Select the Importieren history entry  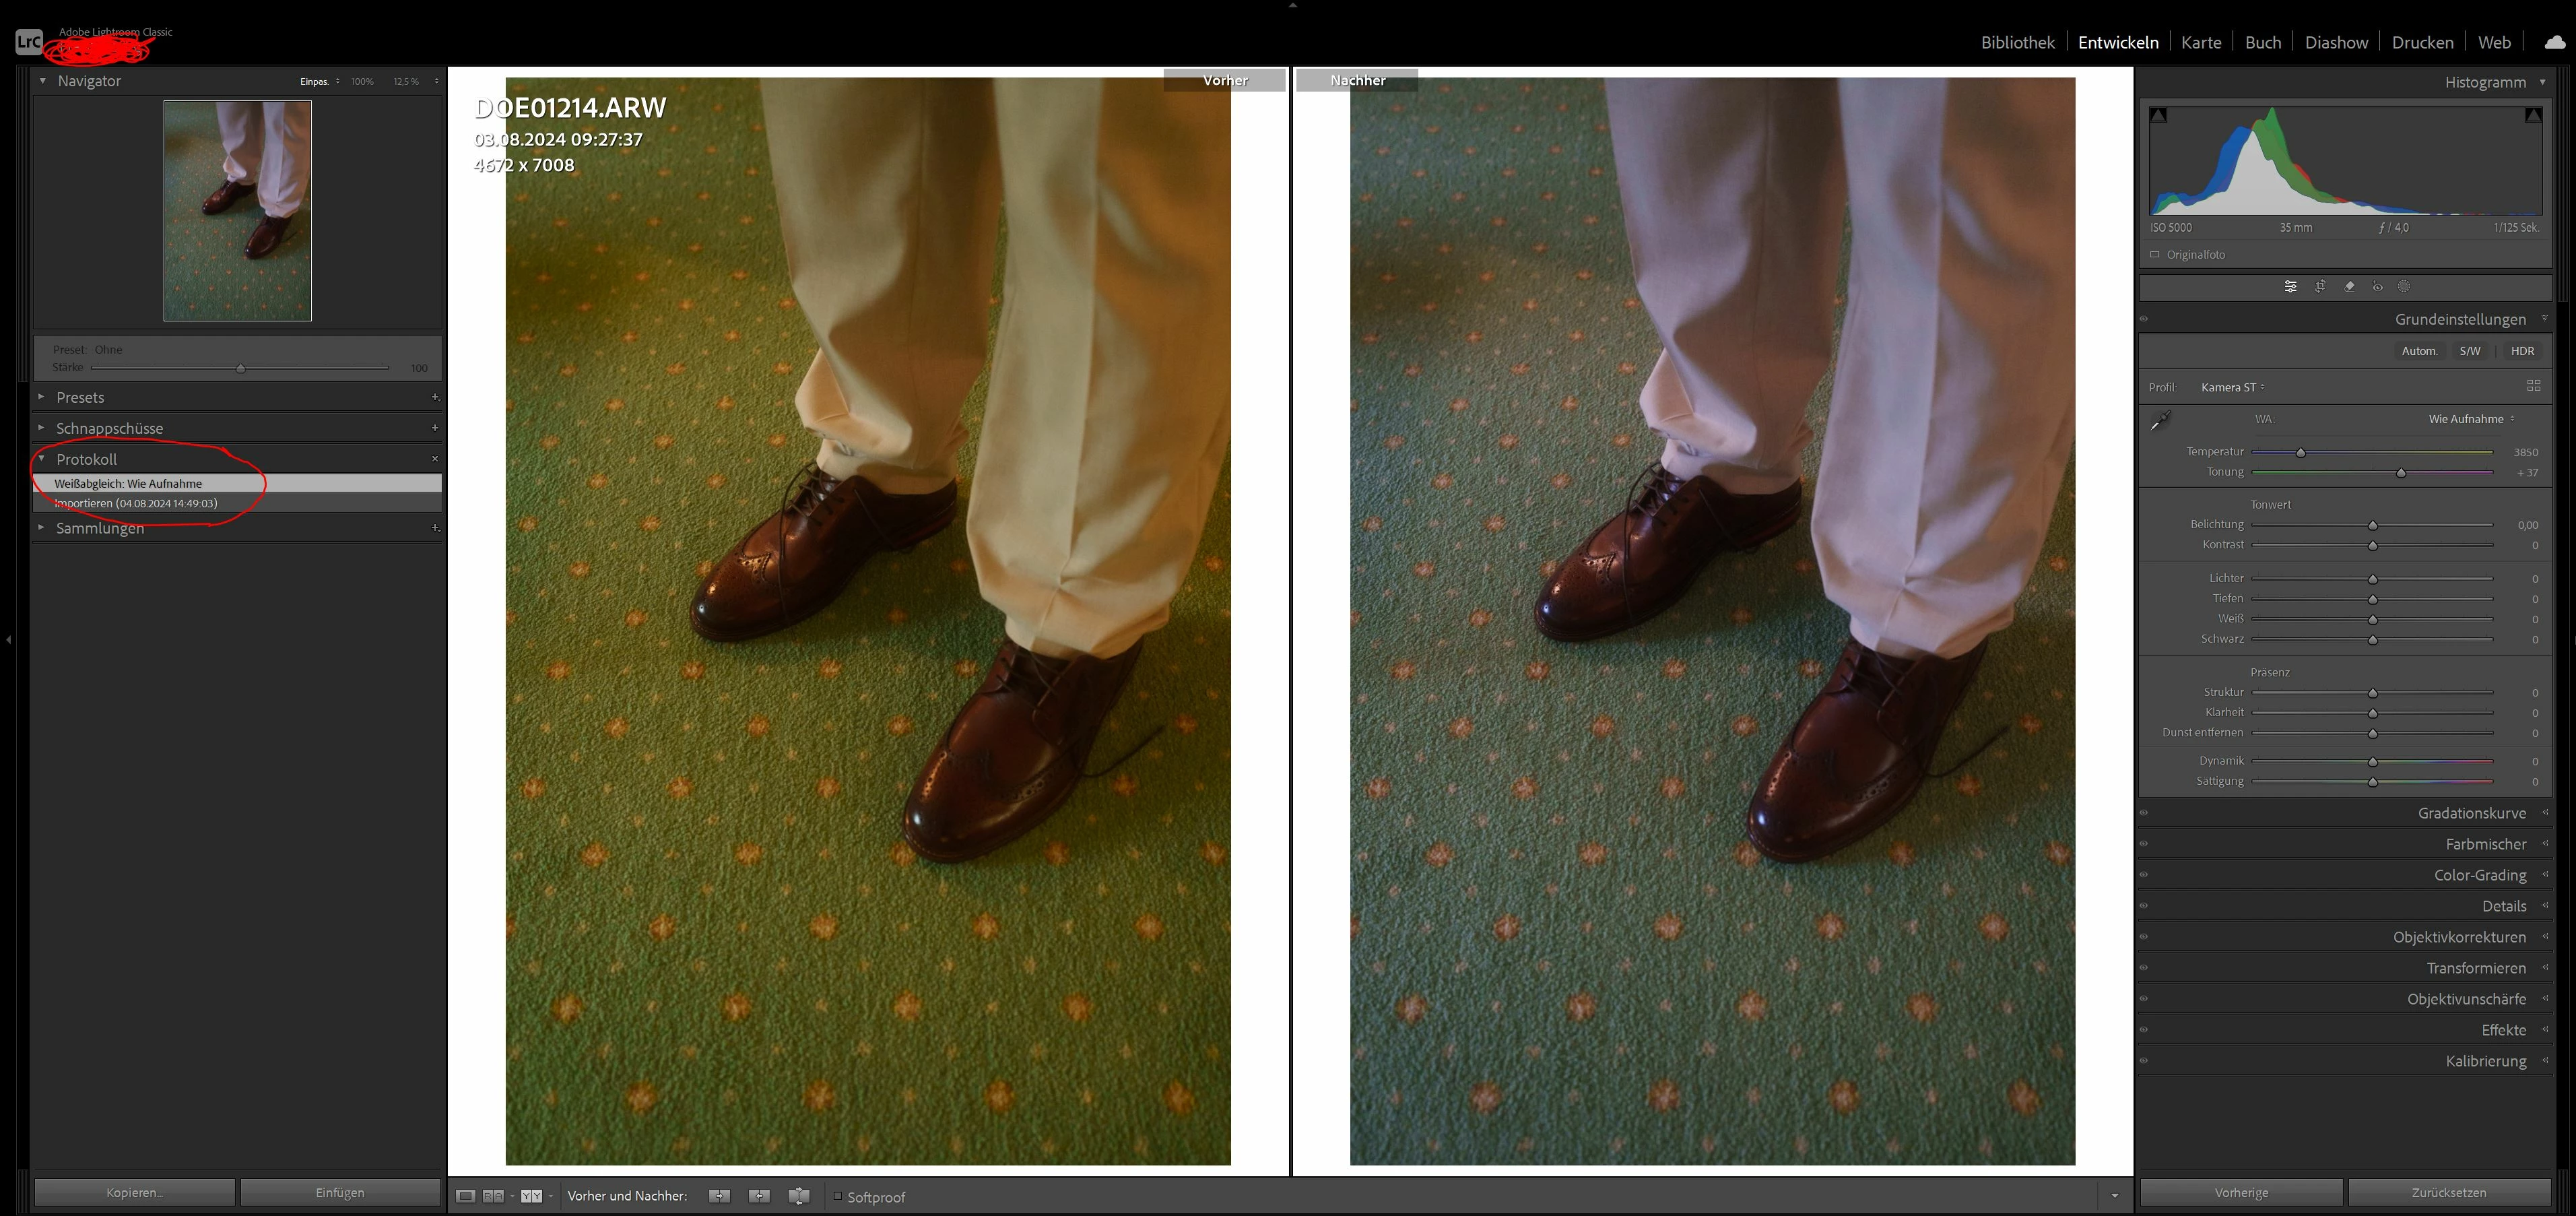coord(136,504)
